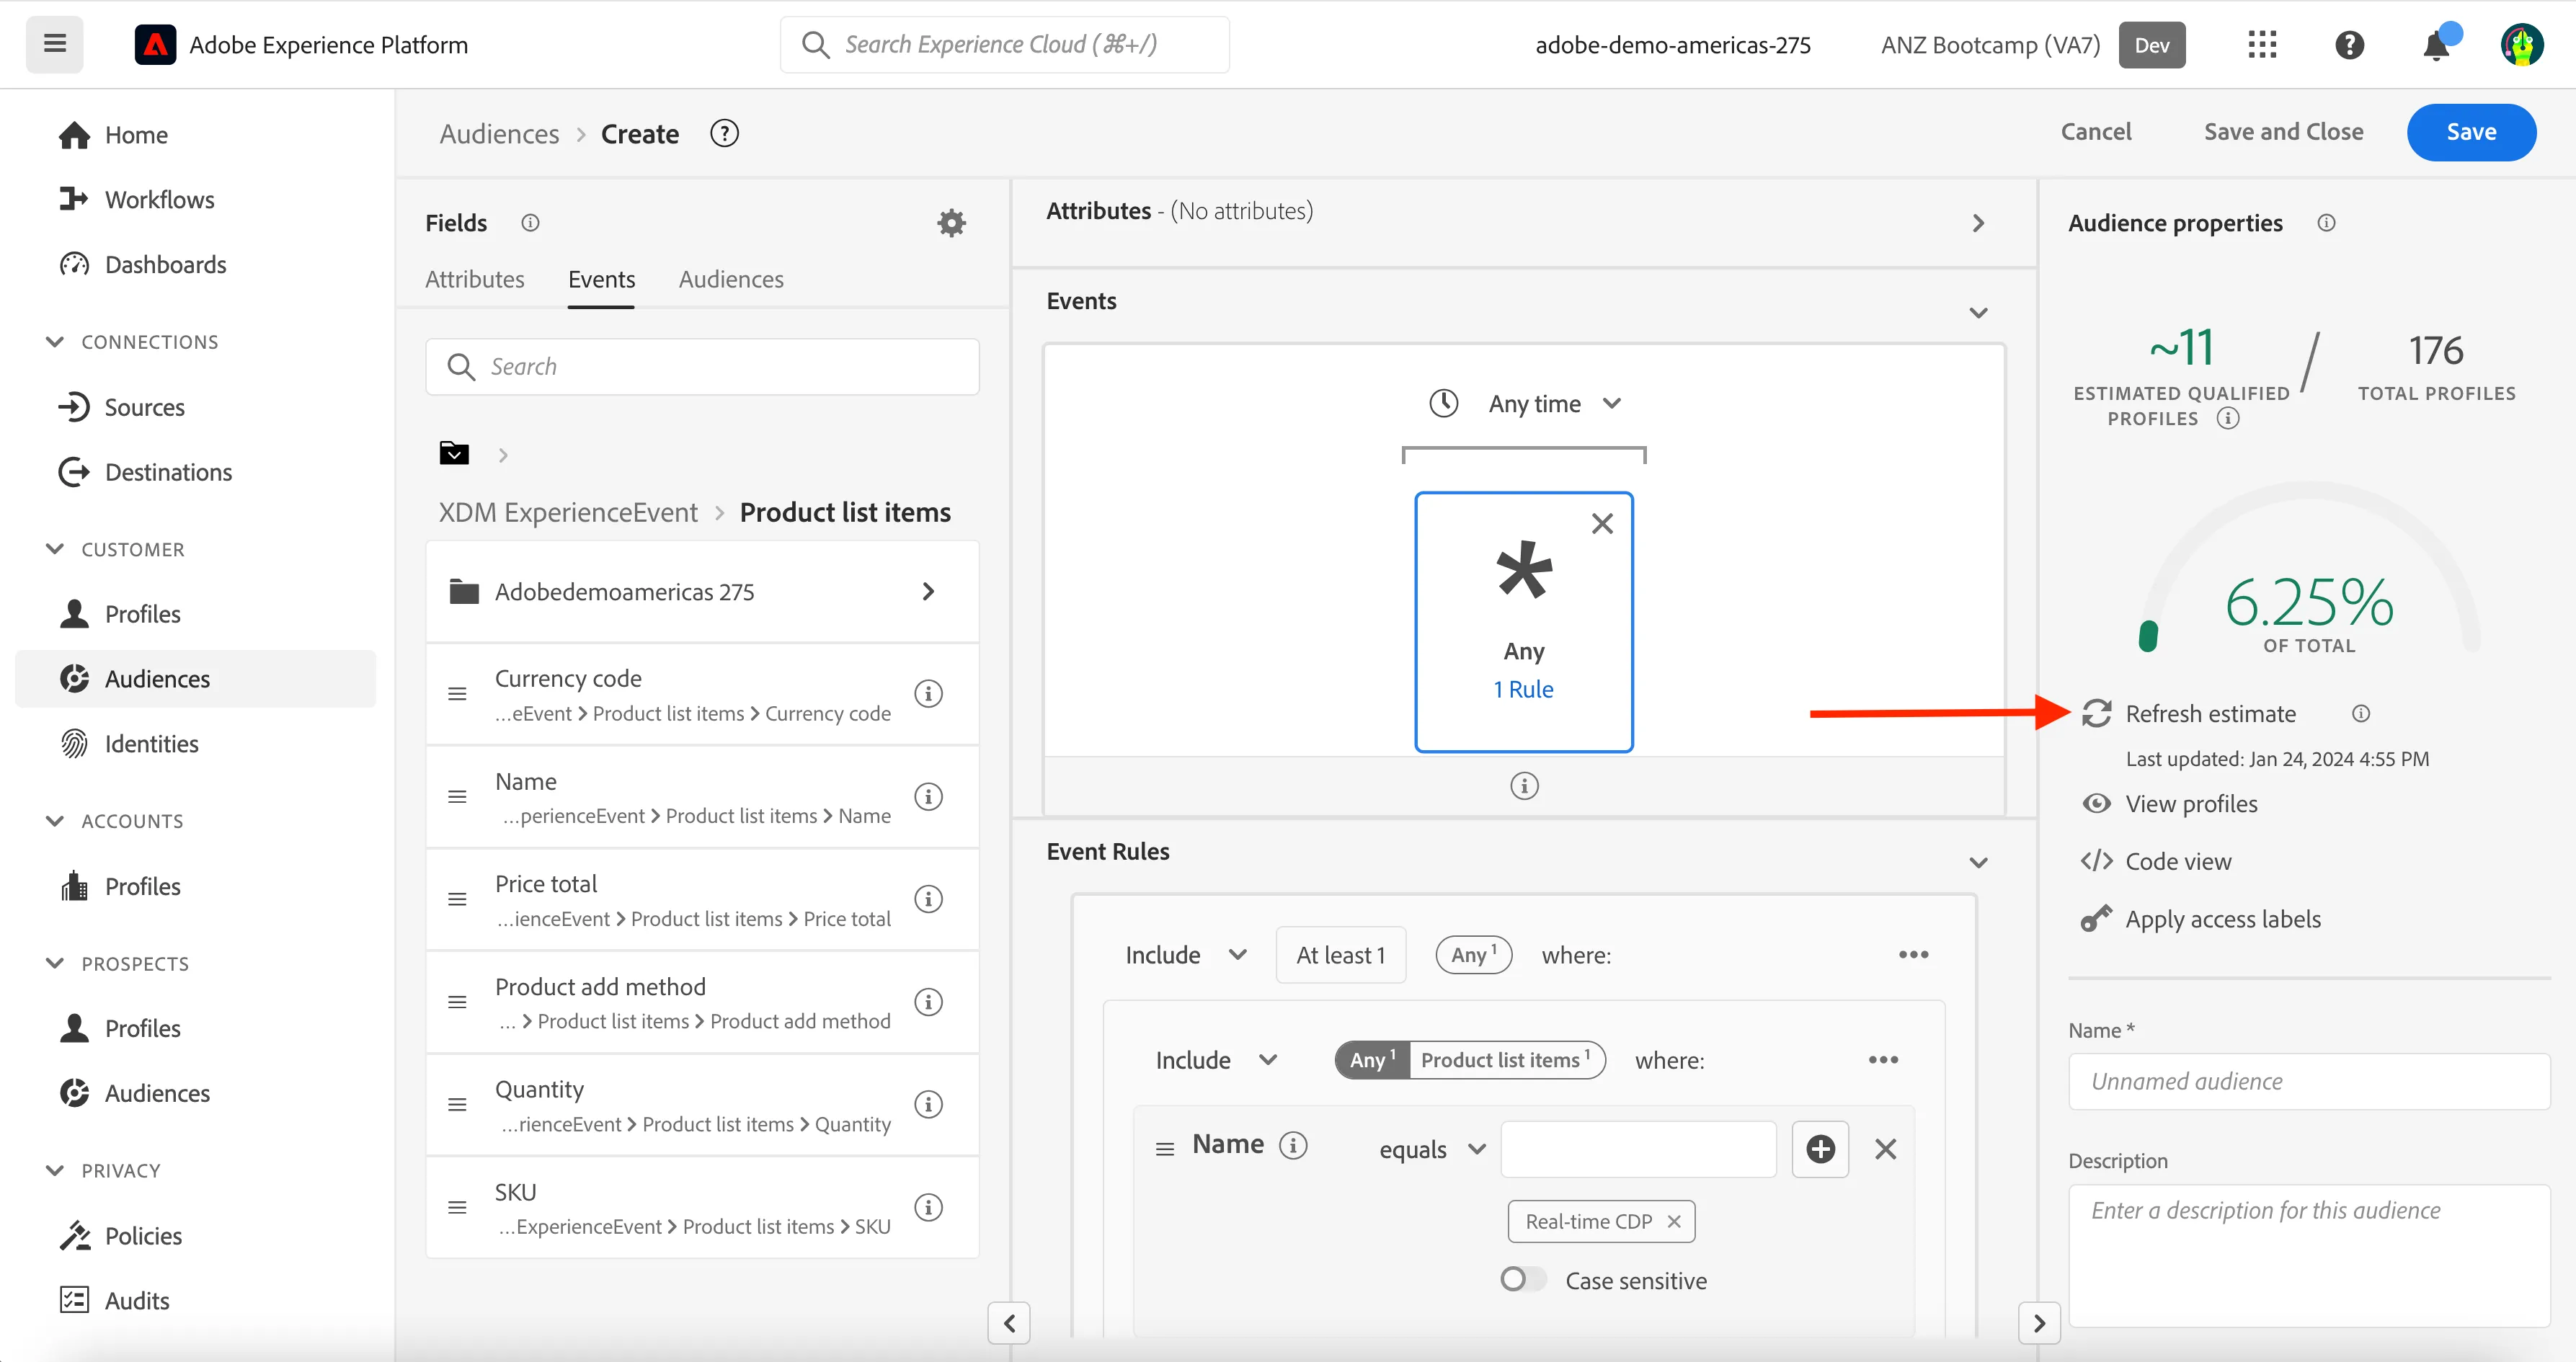The image size is (2576, 1362).
Task: Open the apps grid switcher
Action: [2262, 45]
